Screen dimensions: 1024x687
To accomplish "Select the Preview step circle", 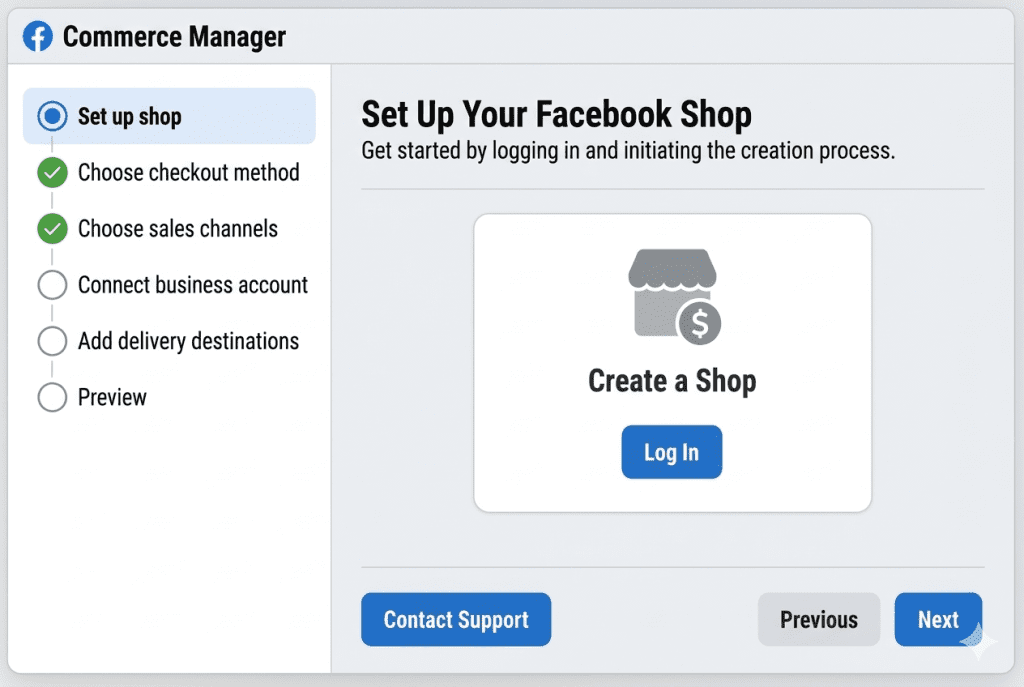I will tap(52, 397).
